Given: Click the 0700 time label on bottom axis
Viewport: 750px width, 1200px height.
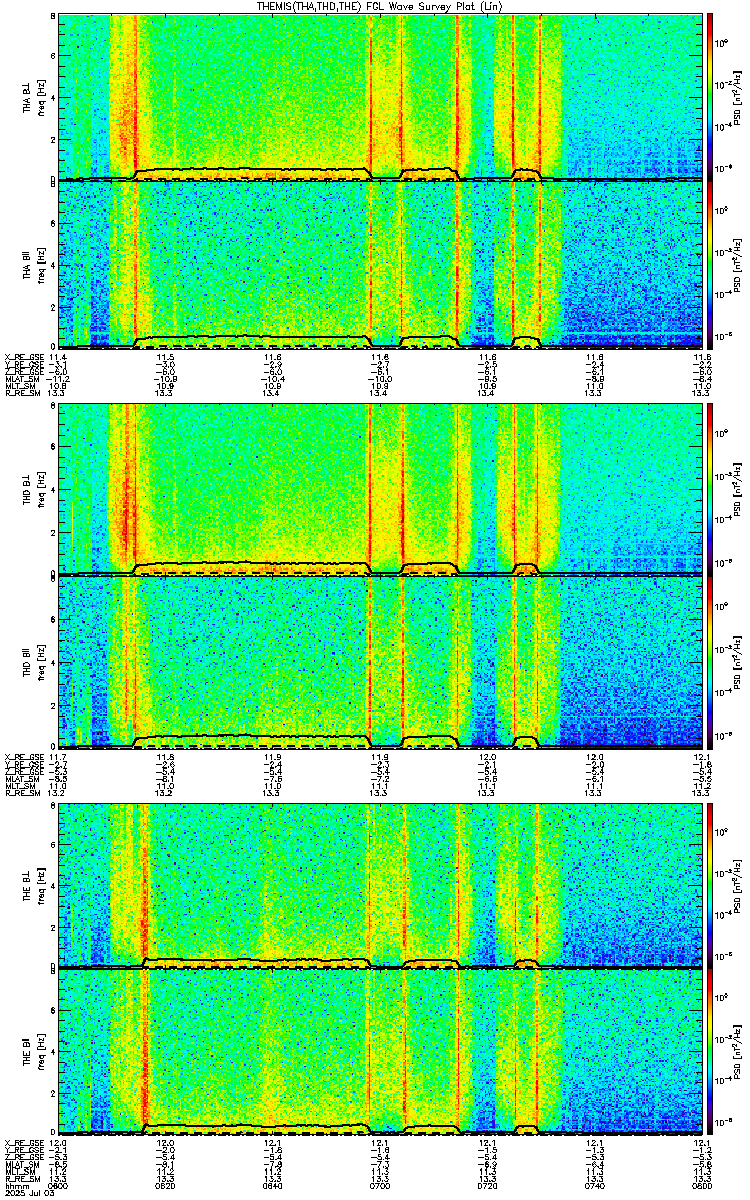Looking at the screenshot, I should (x=380, y=1184).
